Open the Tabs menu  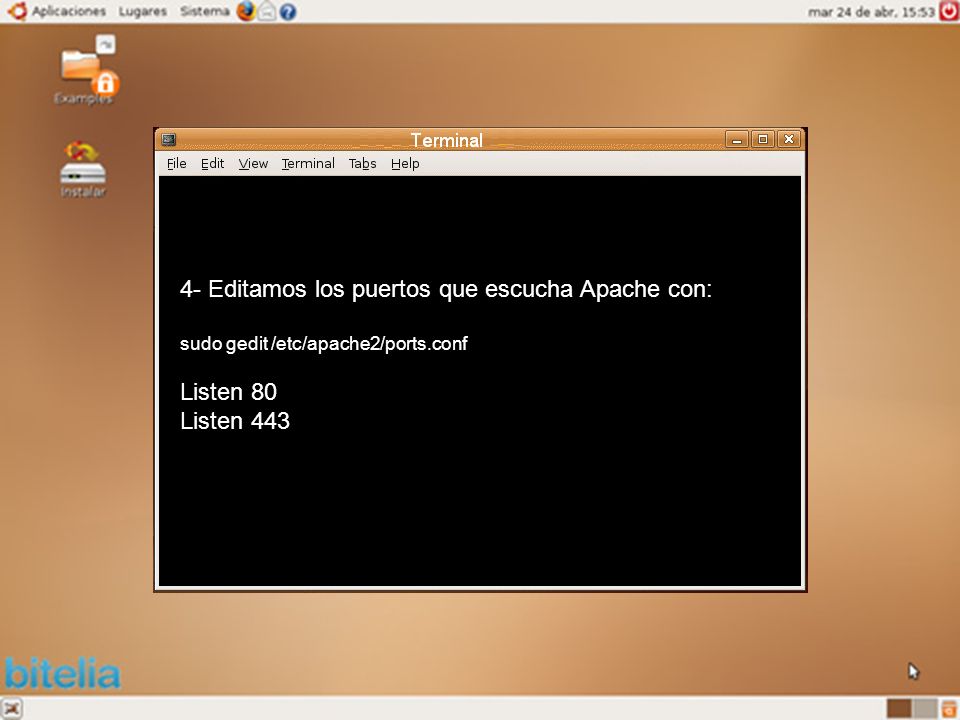point(362,163)
